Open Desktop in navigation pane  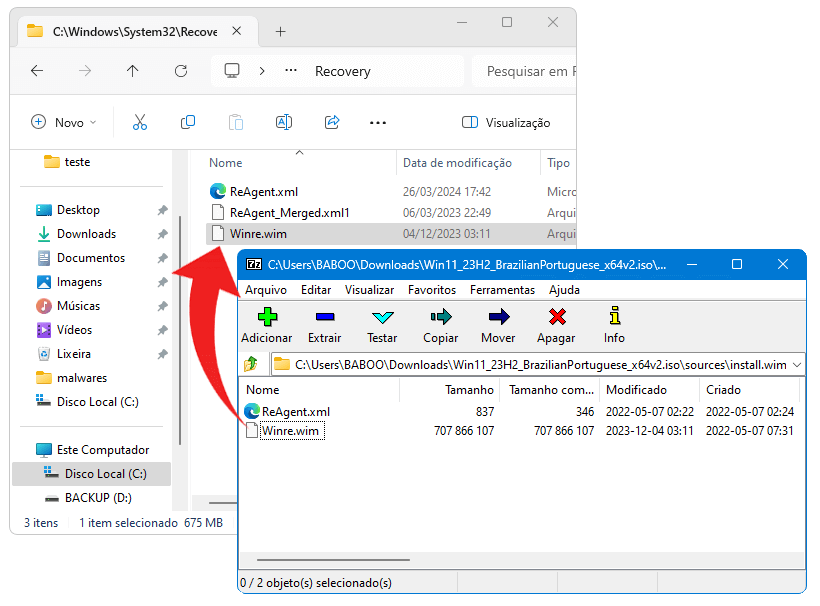(x=78, y=210)
